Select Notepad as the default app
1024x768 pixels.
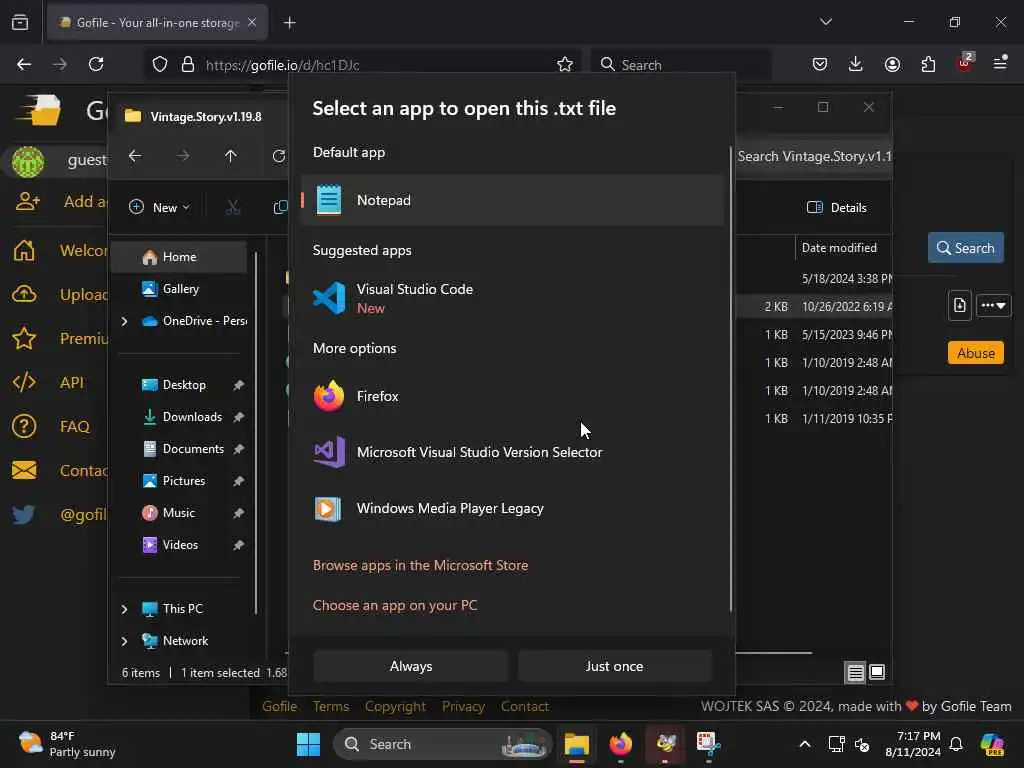click(513, 200)
